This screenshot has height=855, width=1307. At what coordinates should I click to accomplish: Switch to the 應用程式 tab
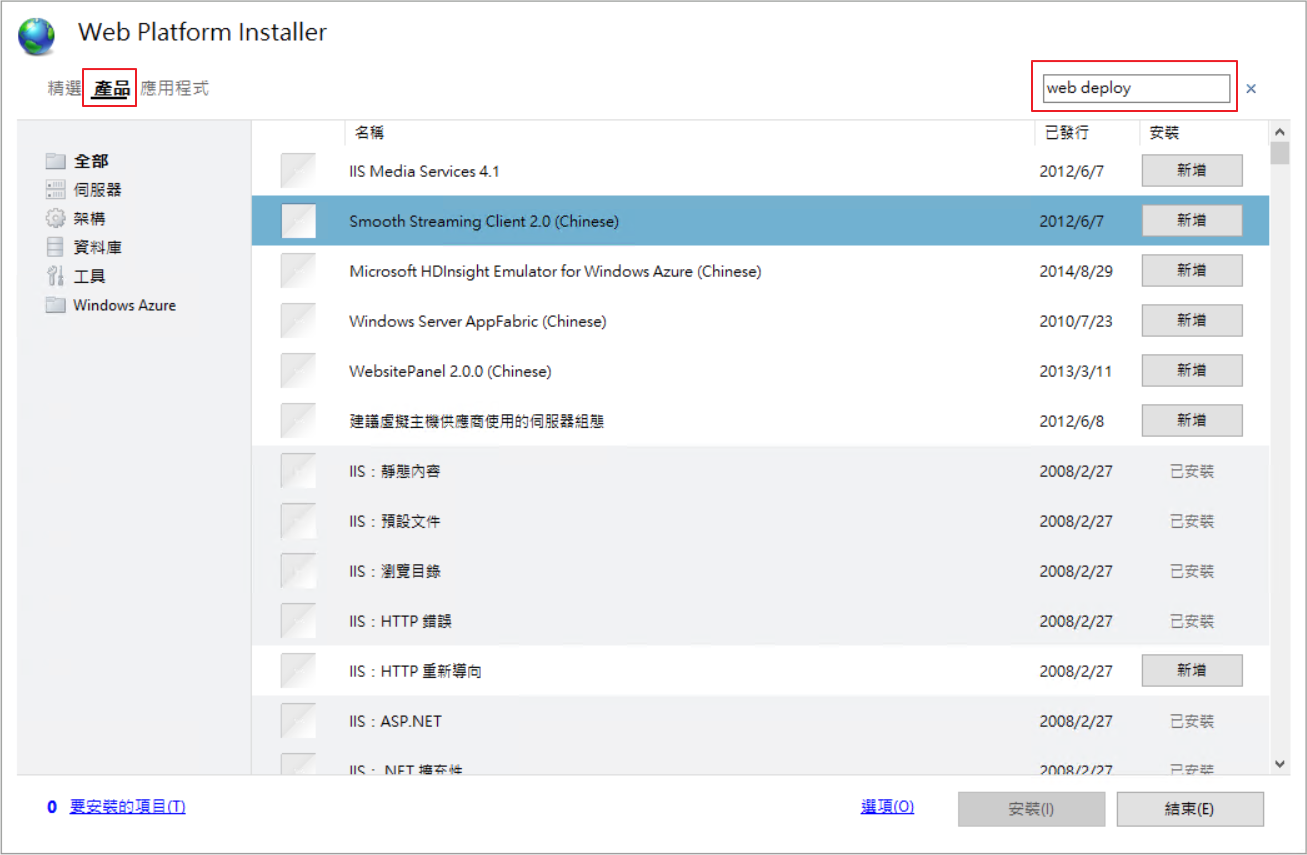[175, 89]
